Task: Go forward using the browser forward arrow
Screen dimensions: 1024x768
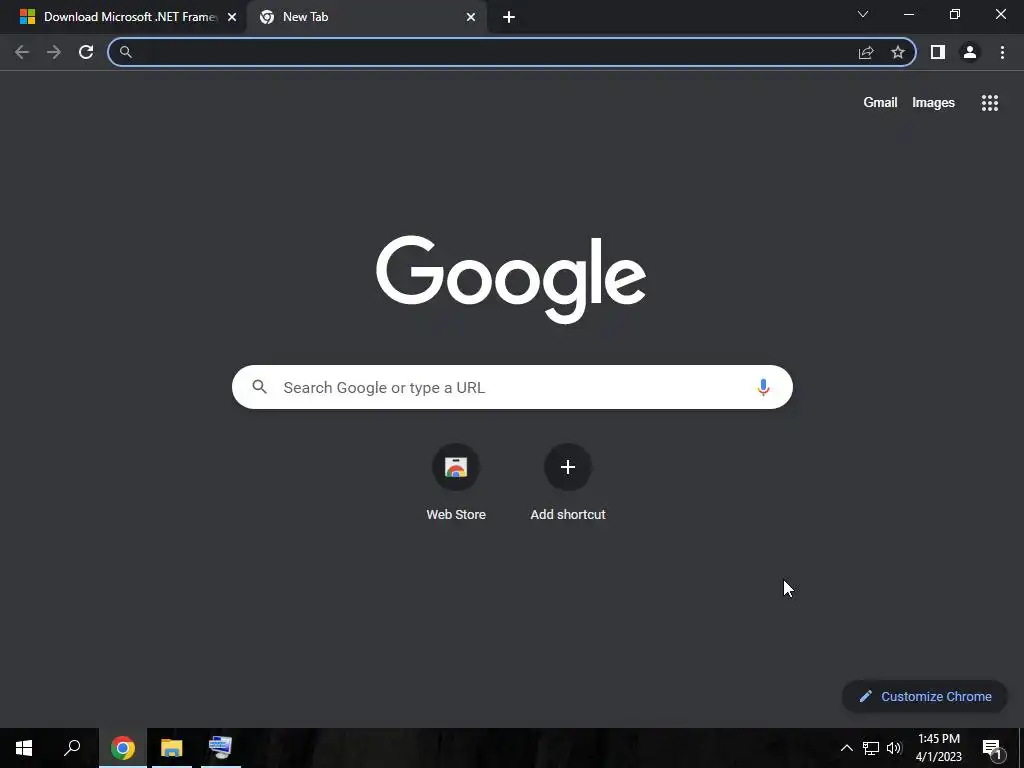Action: point(54,52)
